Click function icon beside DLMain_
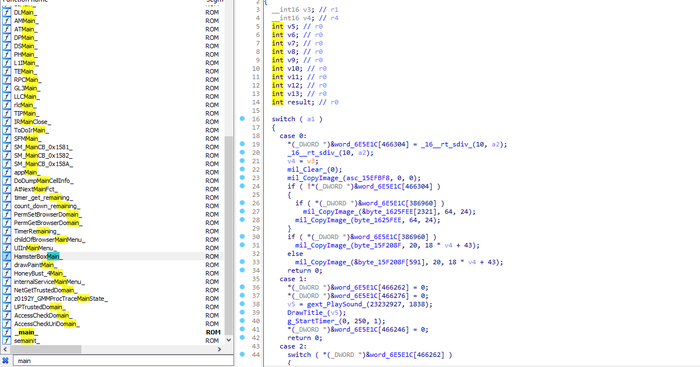The height and width of the screenshot is (367, 700). pyautogui.click(x=7, y=13)
